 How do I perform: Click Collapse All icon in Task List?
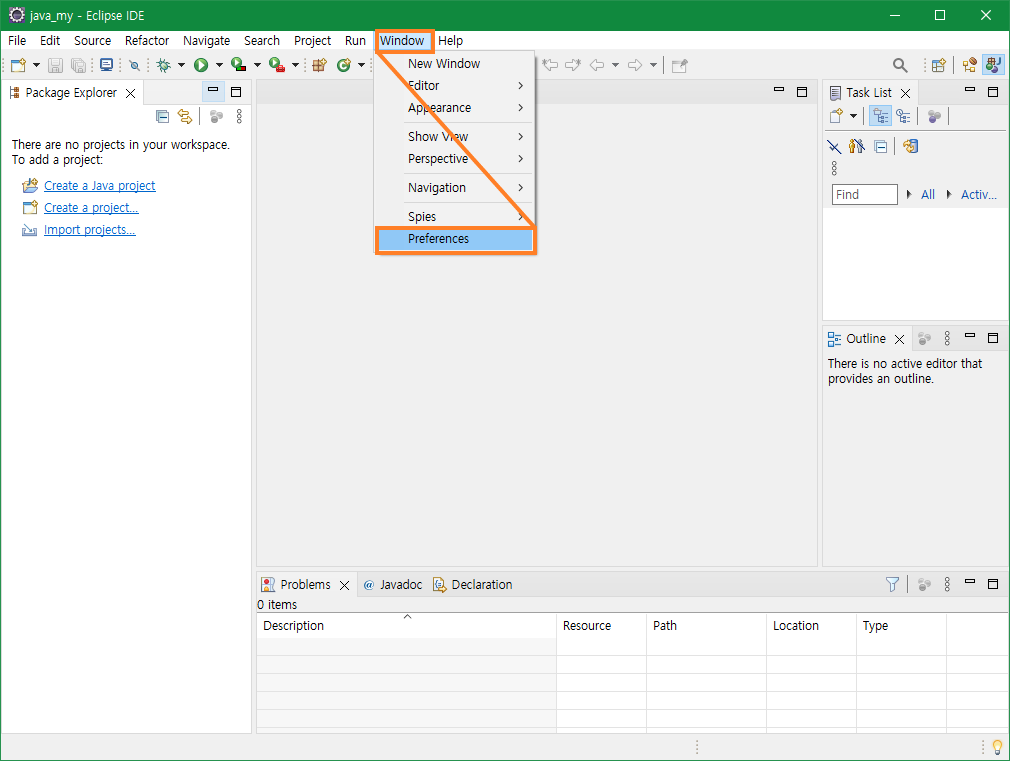881,147
